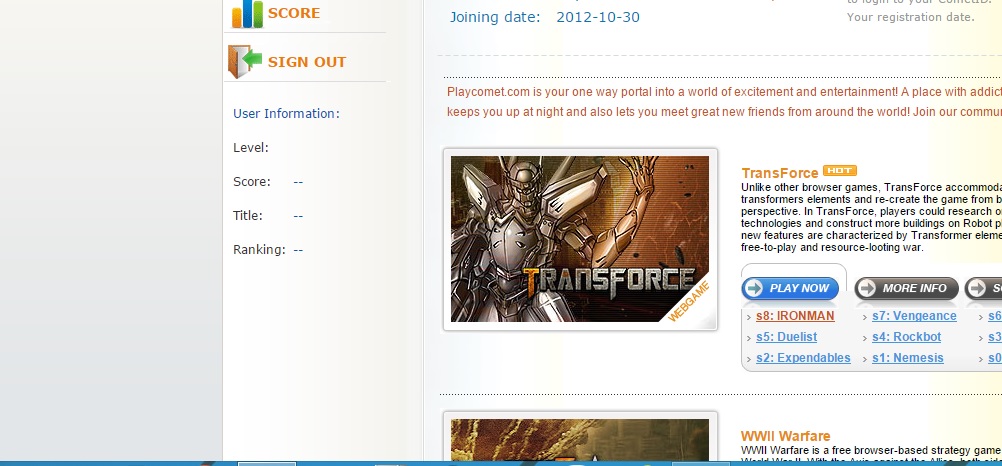Image resolution: width=1002 pixels, height=466 pixels.
Task: Select SIGN OUT in the sidebar
Action: click(x=306, y=62)
